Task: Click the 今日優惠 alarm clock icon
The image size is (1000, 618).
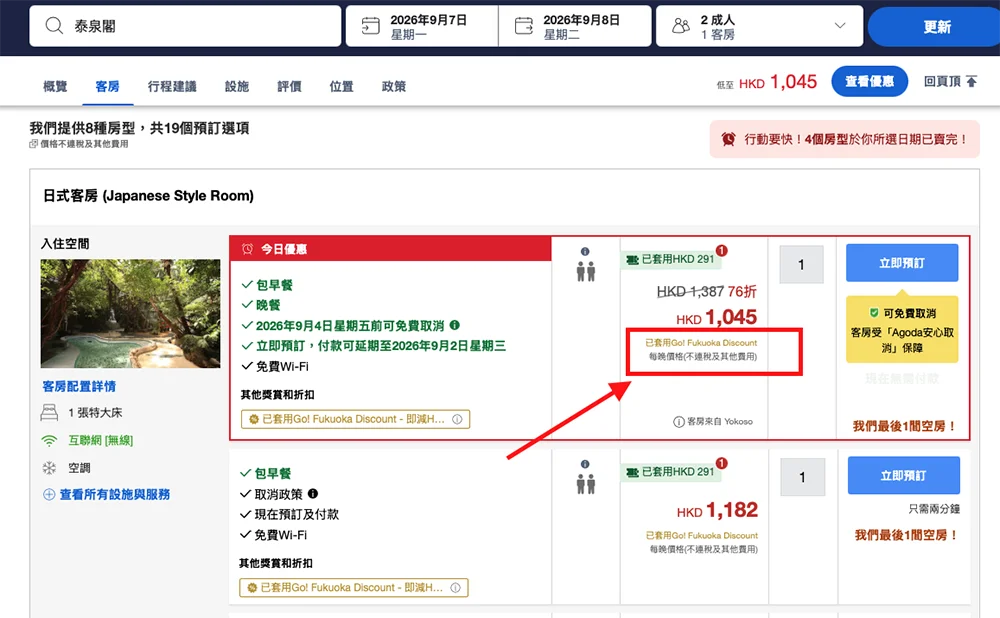Action: (247, 249)
